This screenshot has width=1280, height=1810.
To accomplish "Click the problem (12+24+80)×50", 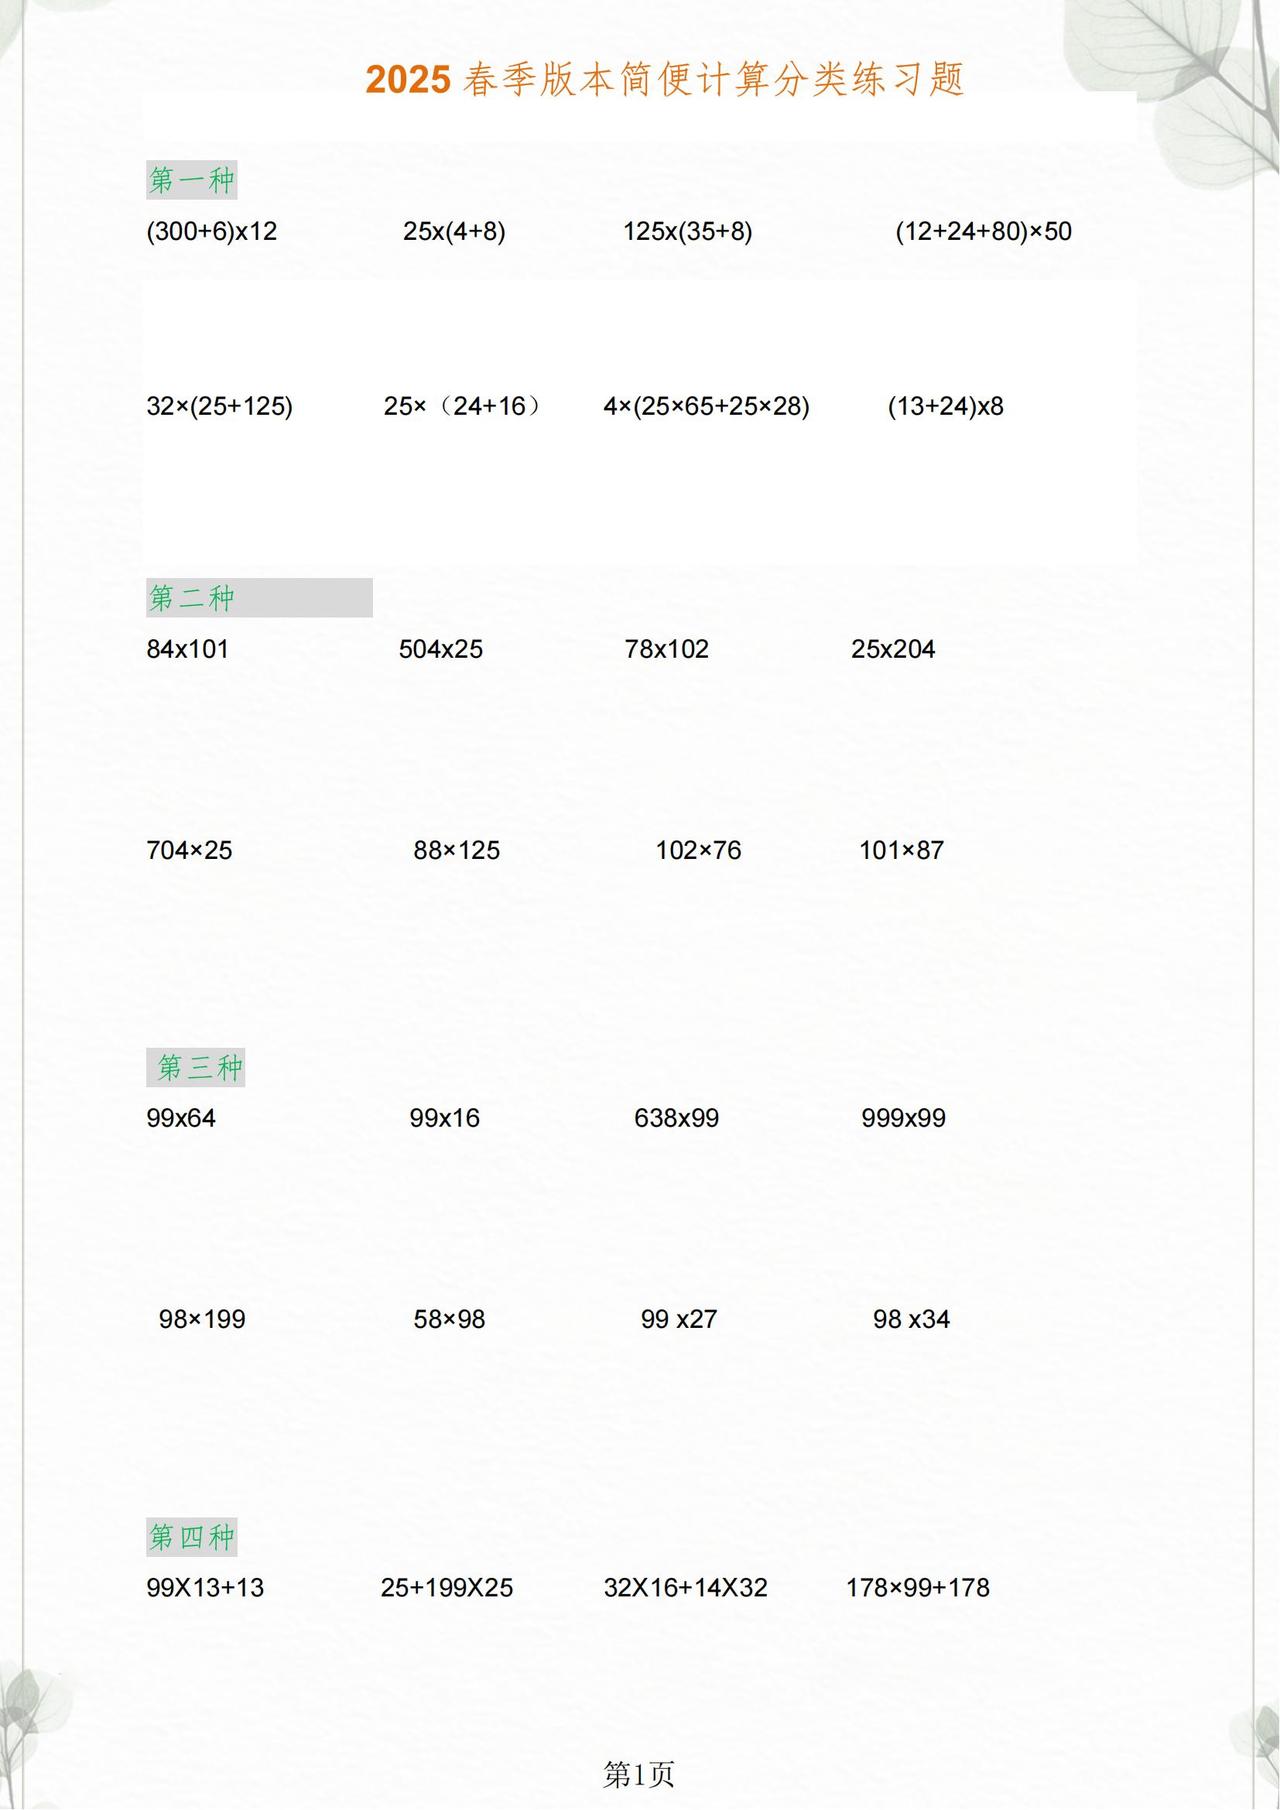I will coord(984,232).
